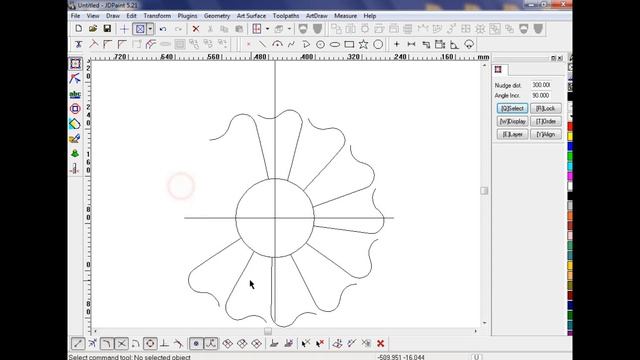The image size is (640, 360).
Task: Open the ArtDraw menu
Action: (317, 16)
